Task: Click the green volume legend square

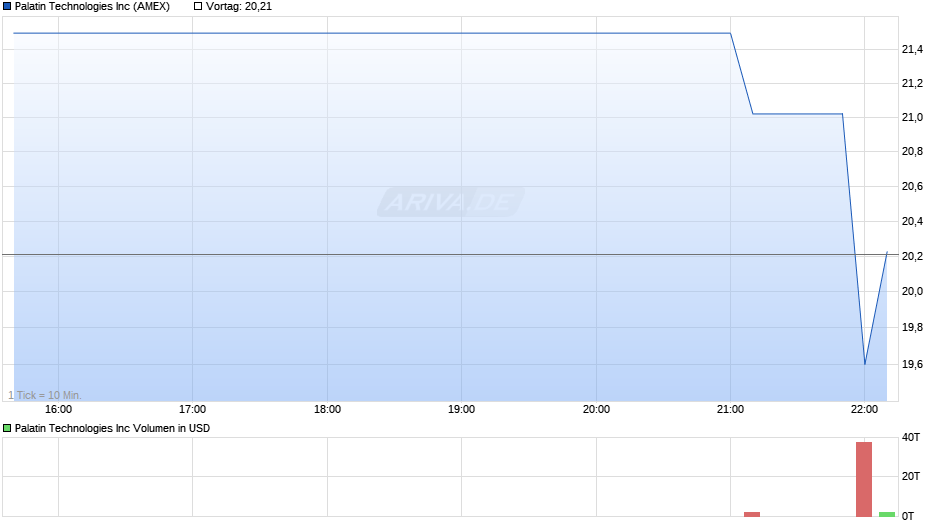Action: click(7, 428)
